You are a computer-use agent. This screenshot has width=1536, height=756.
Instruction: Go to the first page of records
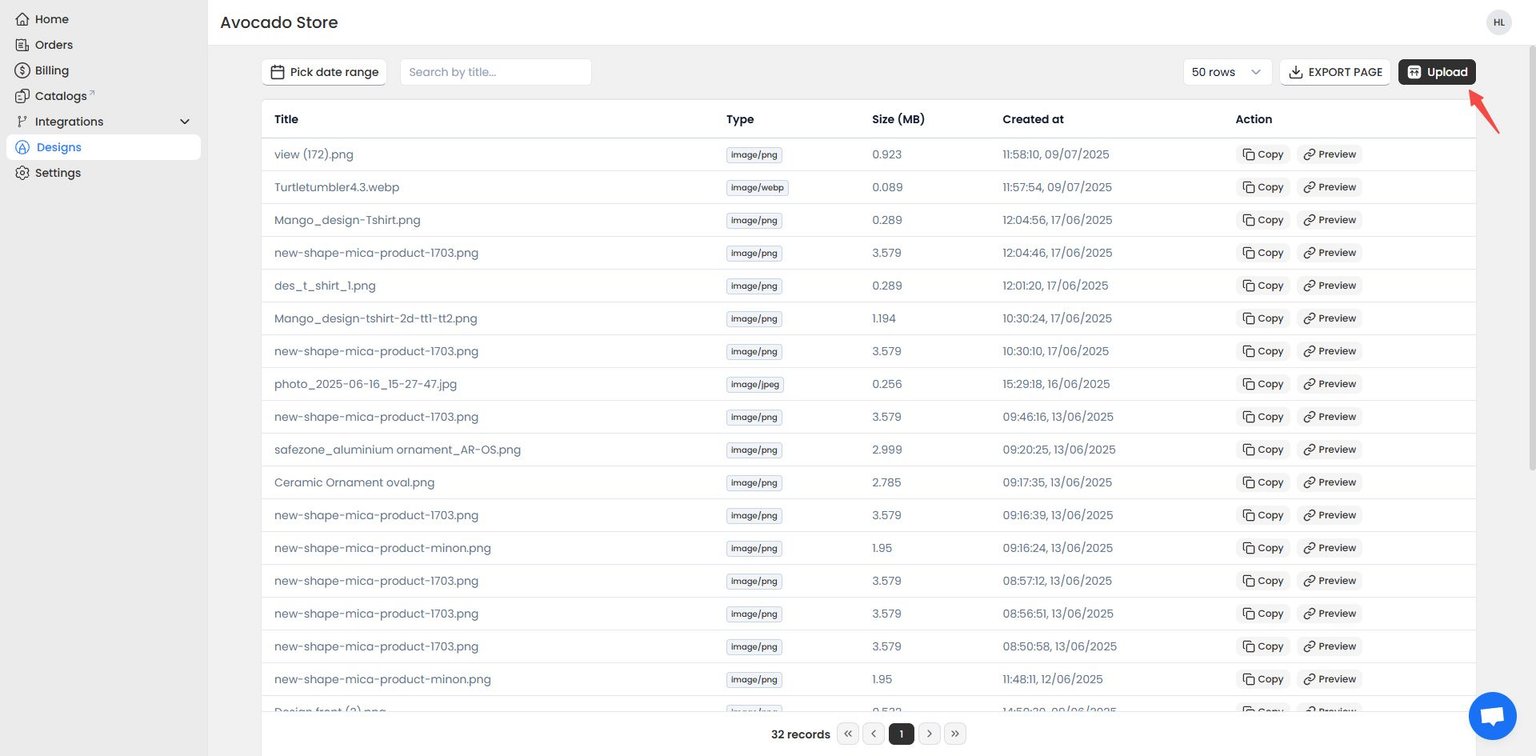pos(848,734)
